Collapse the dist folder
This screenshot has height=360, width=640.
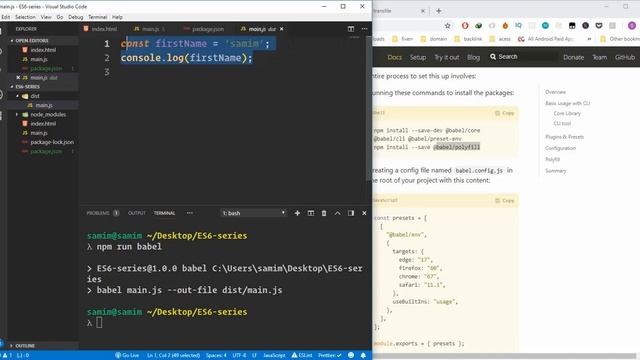pyautogui.click(x=35, y=96)
